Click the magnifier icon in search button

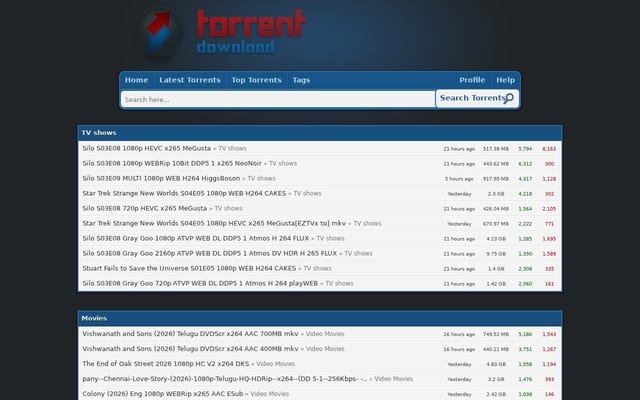pyautogui.click(x=509, y=98)
